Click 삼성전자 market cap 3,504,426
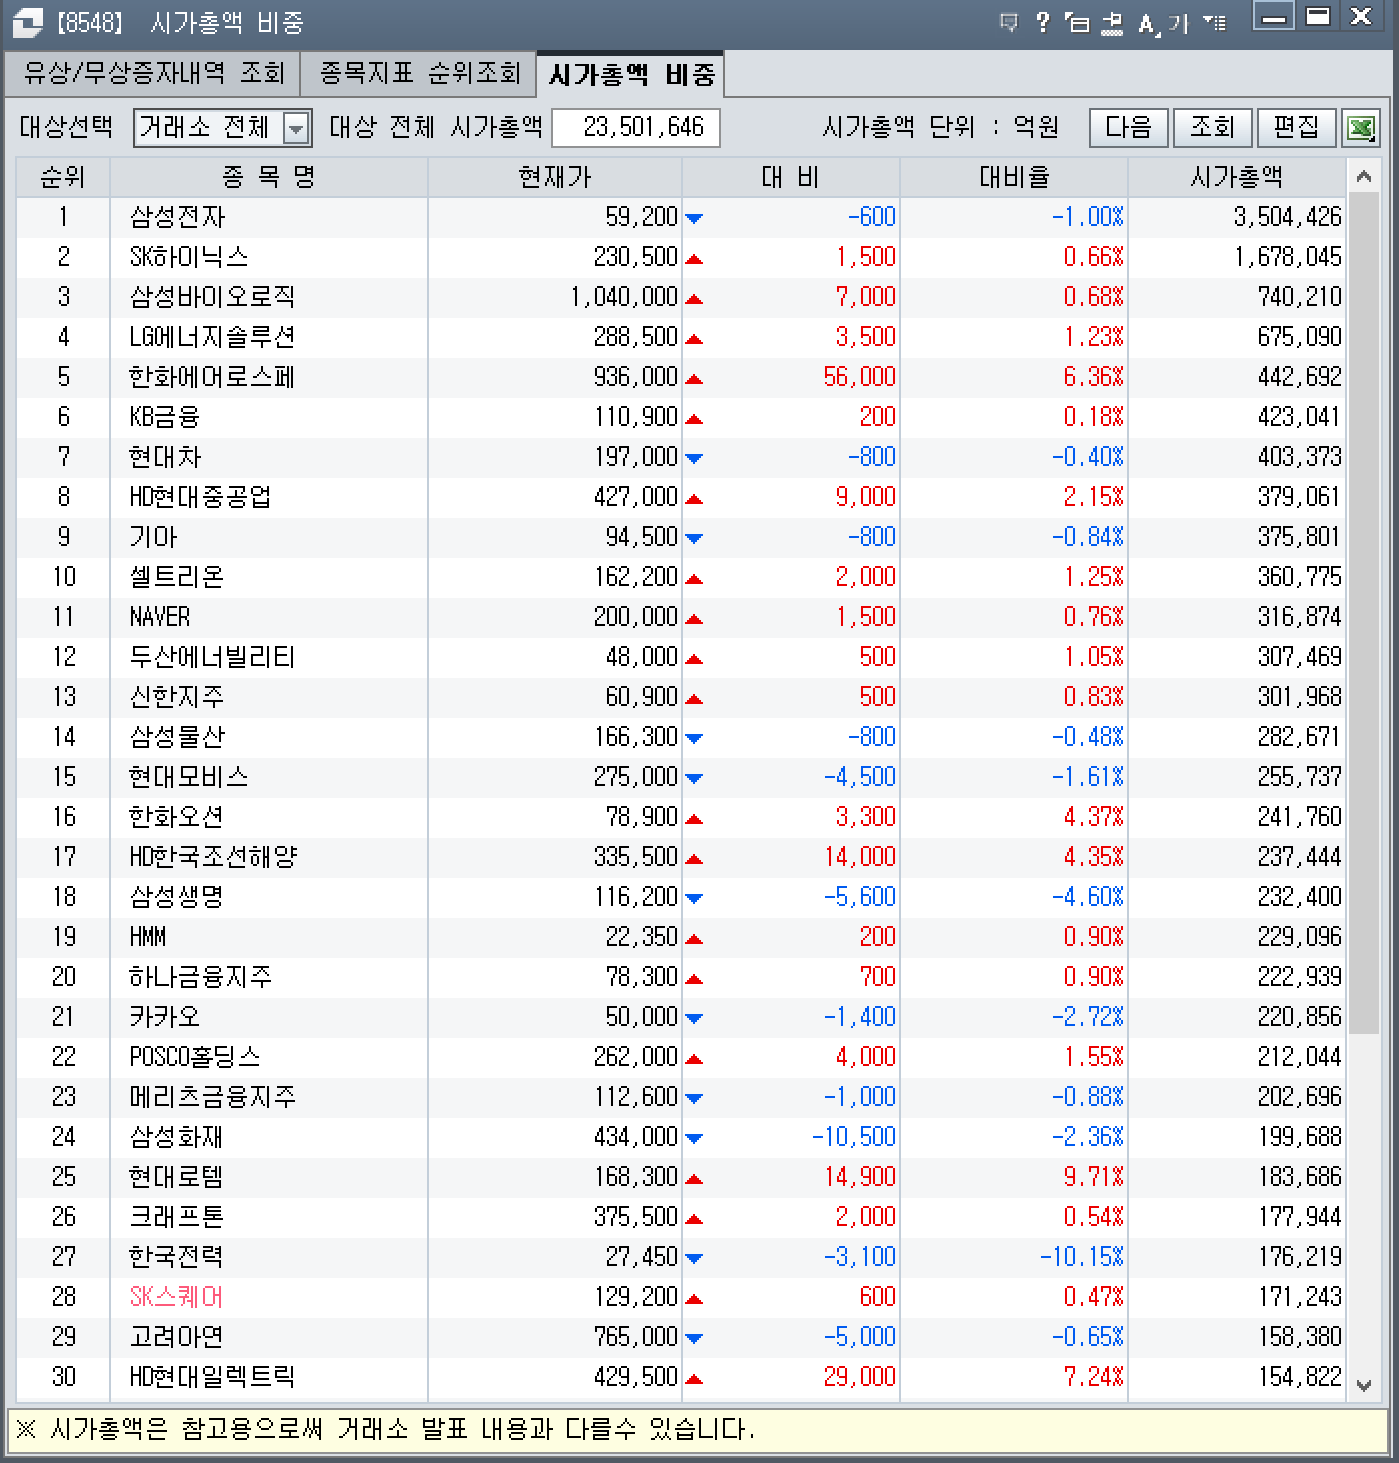Image resolution: width=1399 pixels, height=1463 pixels. tap(1288, 217)
